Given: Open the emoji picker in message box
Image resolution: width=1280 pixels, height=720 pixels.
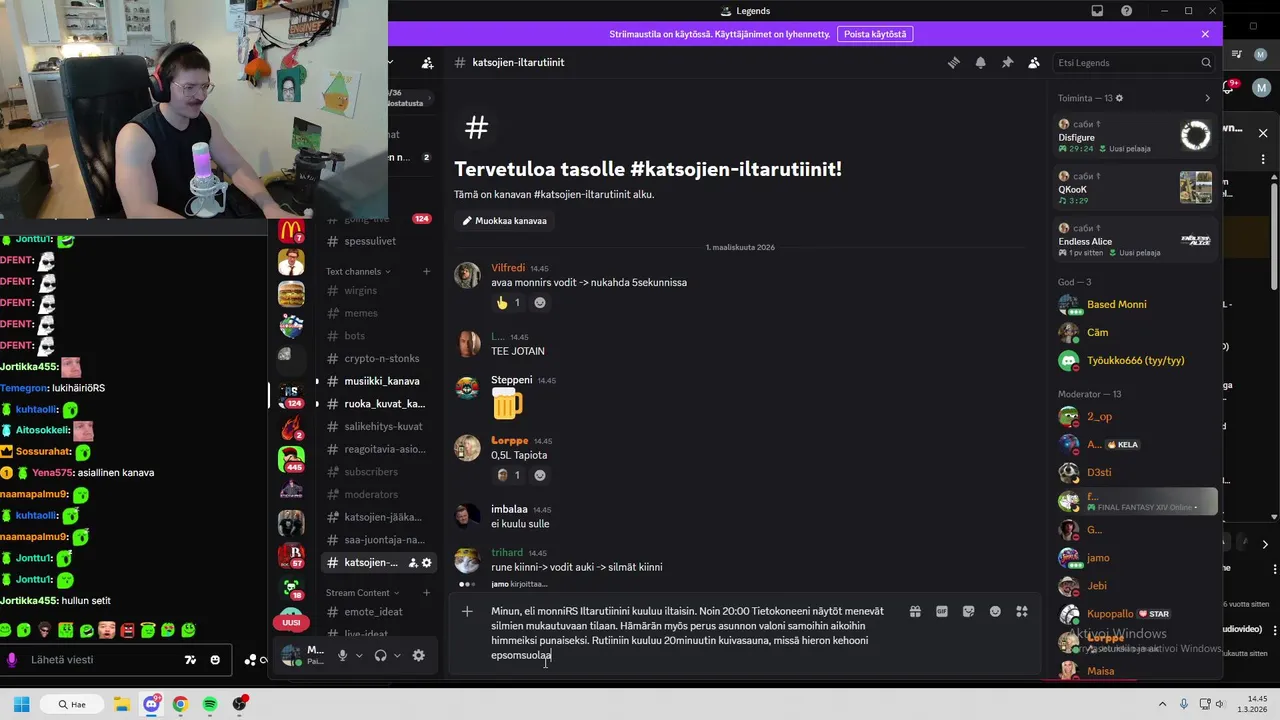Looking at the screenshot, I should click(995, 612).
